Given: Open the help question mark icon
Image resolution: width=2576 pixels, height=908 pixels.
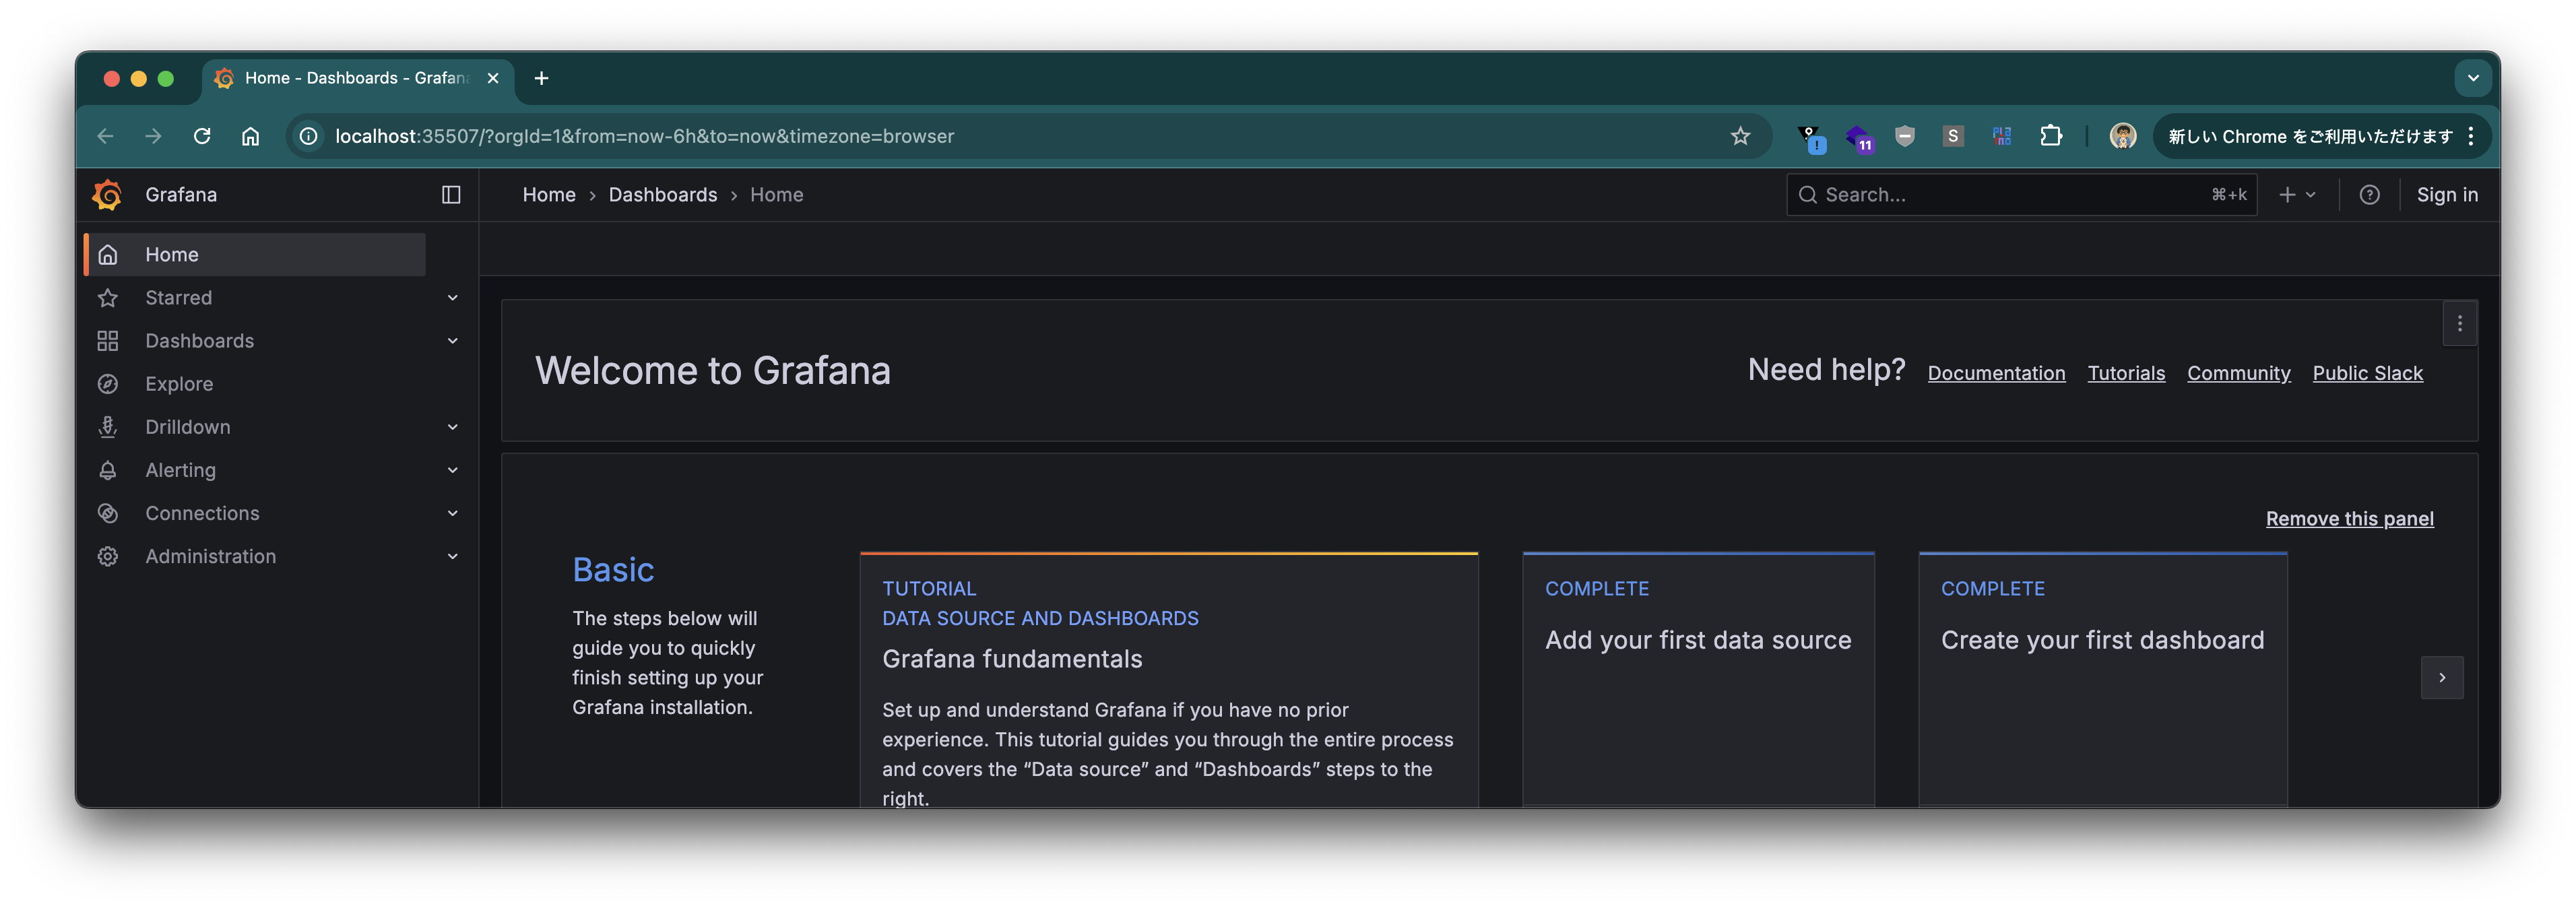Looking at the screenshot, I should click(2369, 195).
